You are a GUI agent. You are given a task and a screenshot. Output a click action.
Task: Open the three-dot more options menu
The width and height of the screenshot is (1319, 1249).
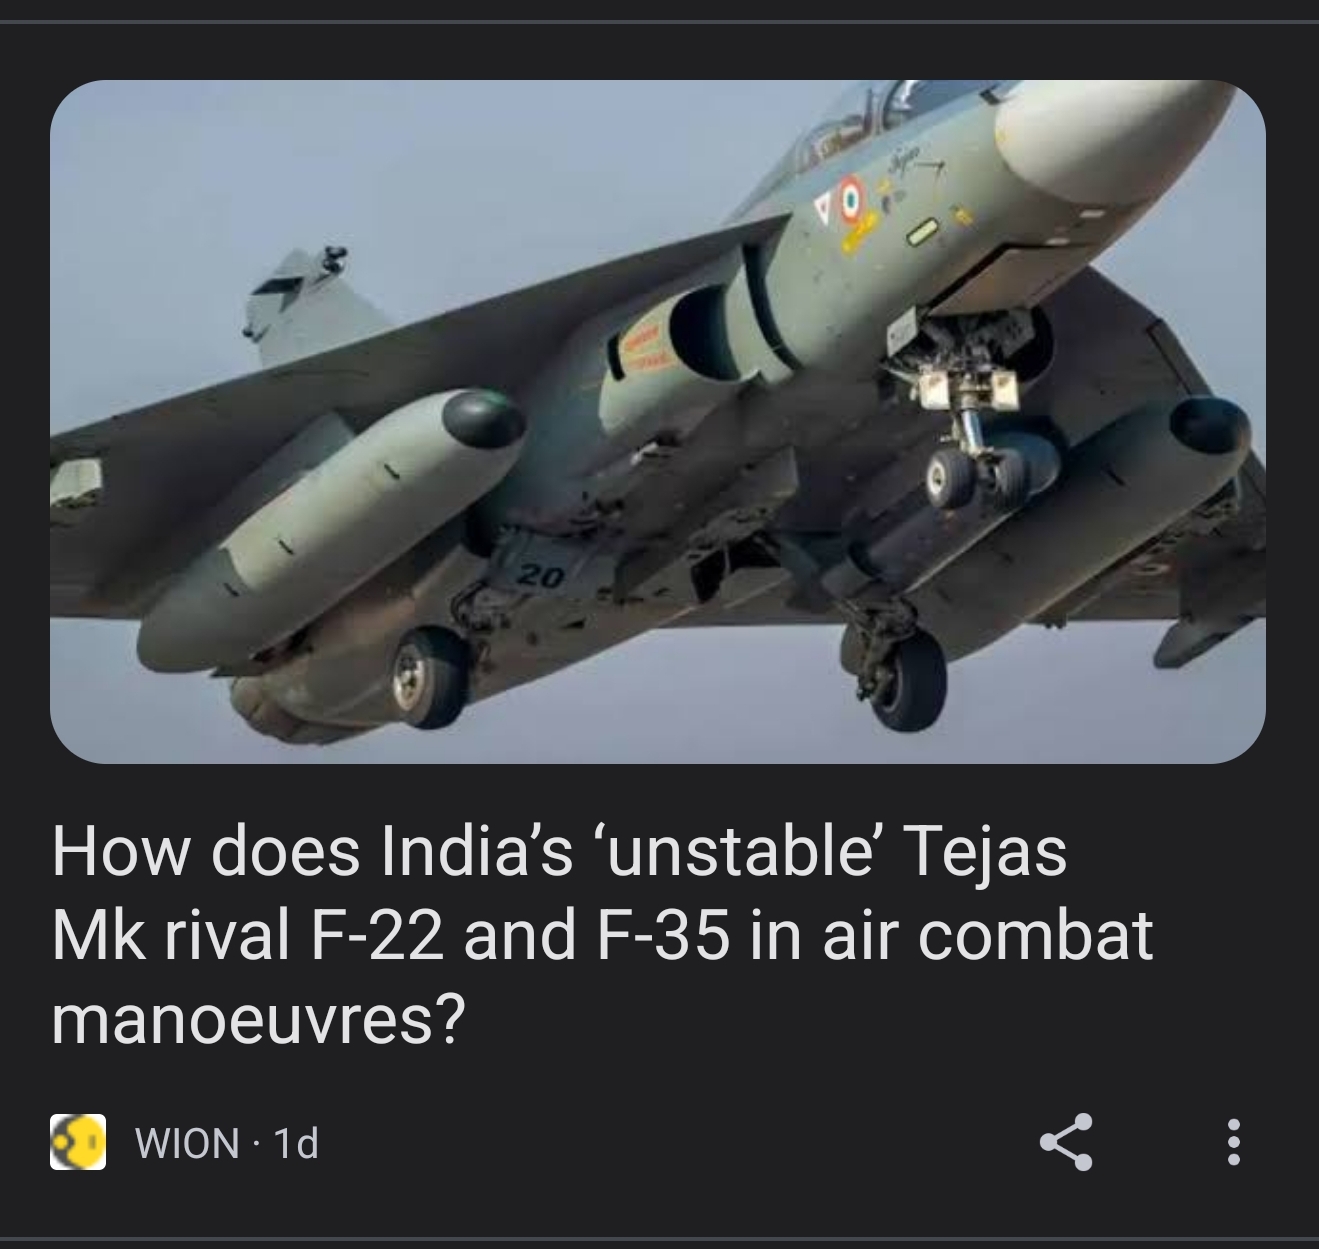coord(1233,1141)
